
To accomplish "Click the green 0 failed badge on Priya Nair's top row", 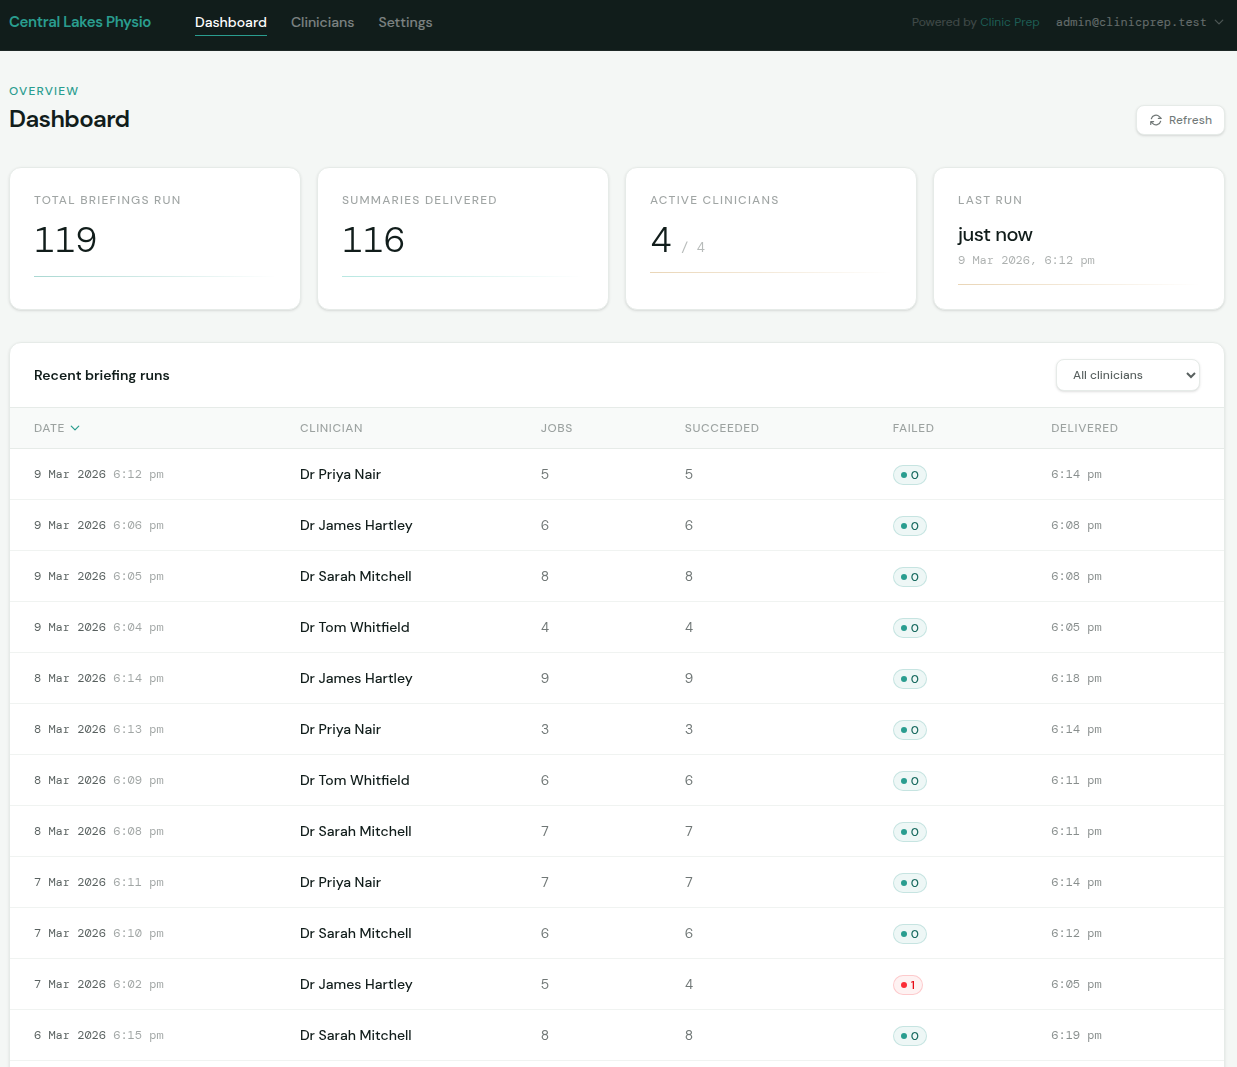I will click(909, 474).
